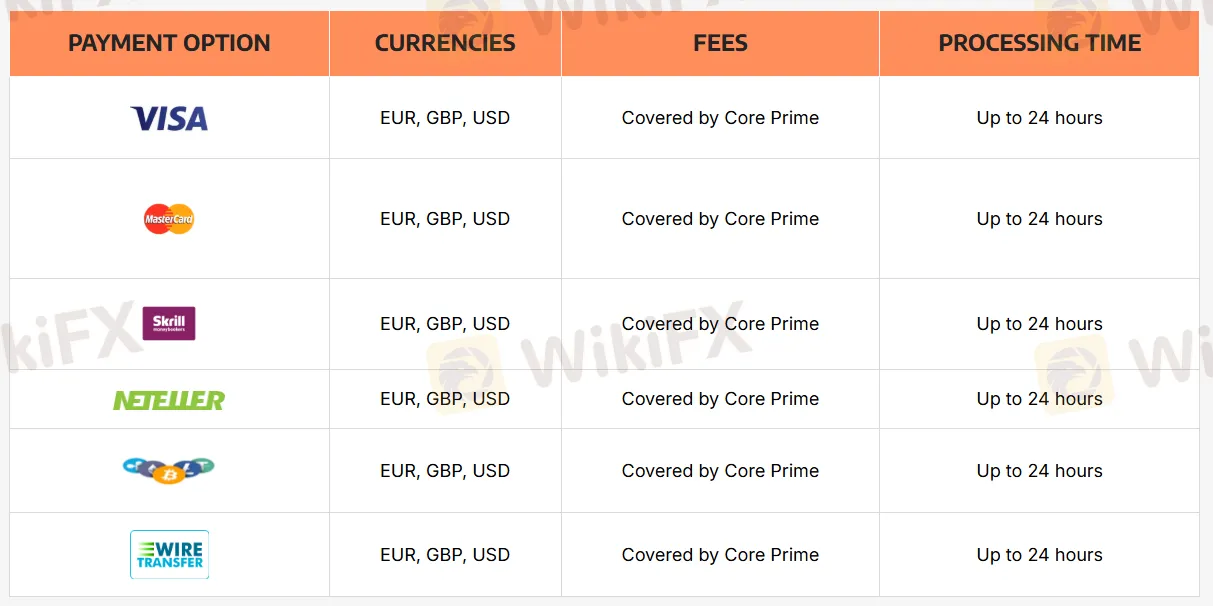The image size is (1213, 606).
Task: Click MasterCard row 'Up to 24 hours'
Action: click(1039, 219)
